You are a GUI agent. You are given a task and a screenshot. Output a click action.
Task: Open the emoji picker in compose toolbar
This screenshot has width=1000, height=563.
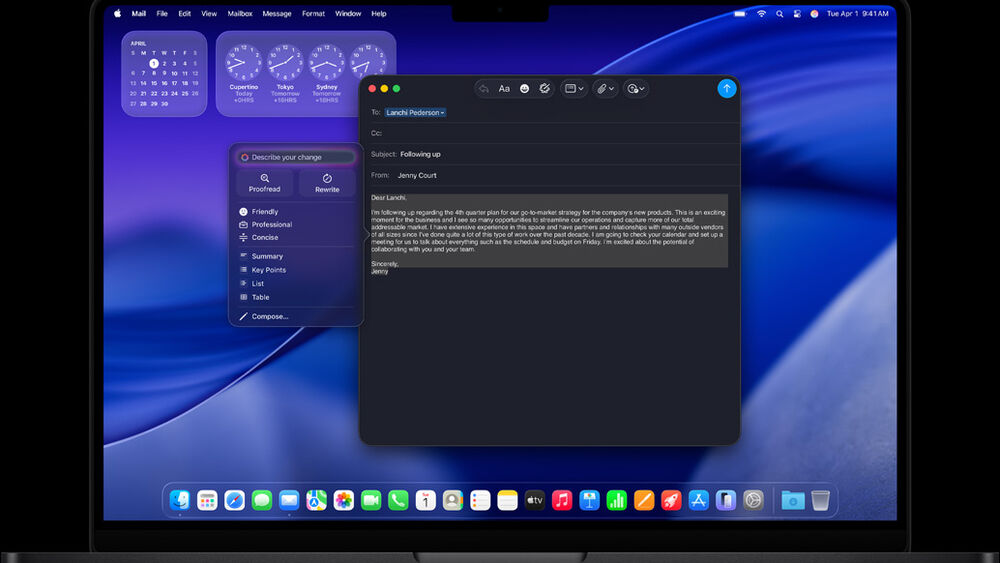tap(524, 89)
